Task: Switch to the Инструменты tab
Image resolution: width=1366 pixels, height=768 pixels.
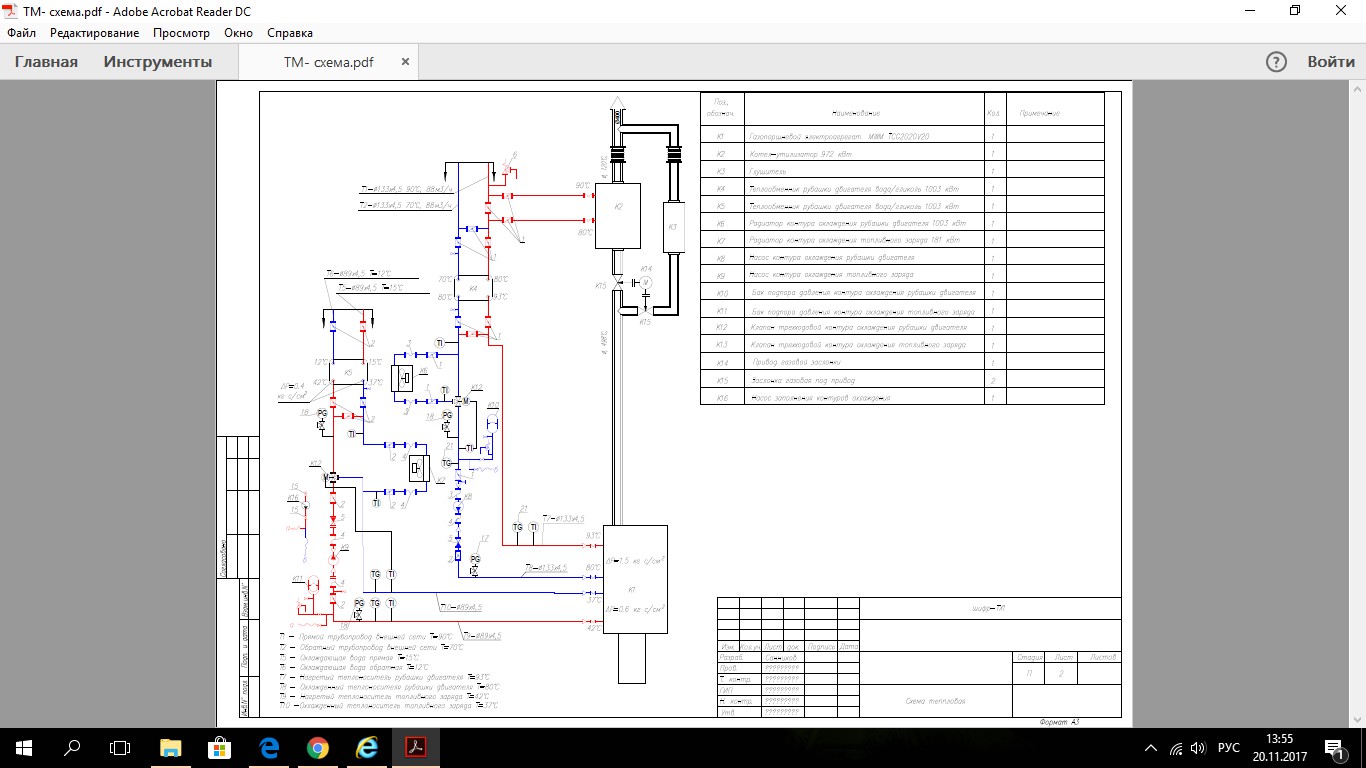Action: (x=158, y=62)
